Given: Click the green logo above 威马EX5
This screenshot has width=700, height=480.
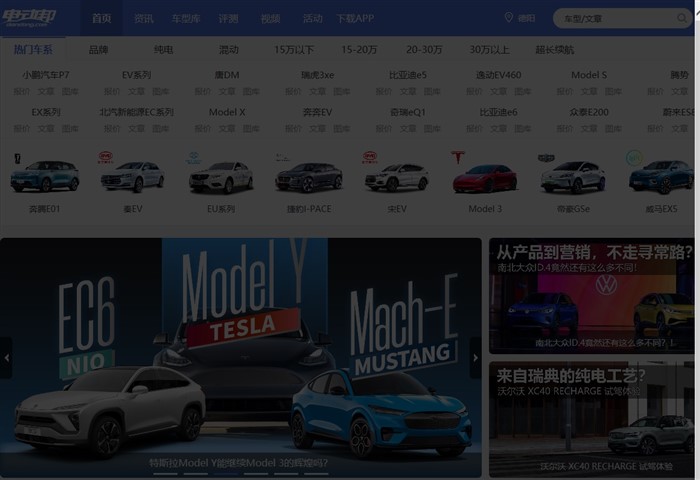Looking at the screenshot, I should (x=634, y=157).
